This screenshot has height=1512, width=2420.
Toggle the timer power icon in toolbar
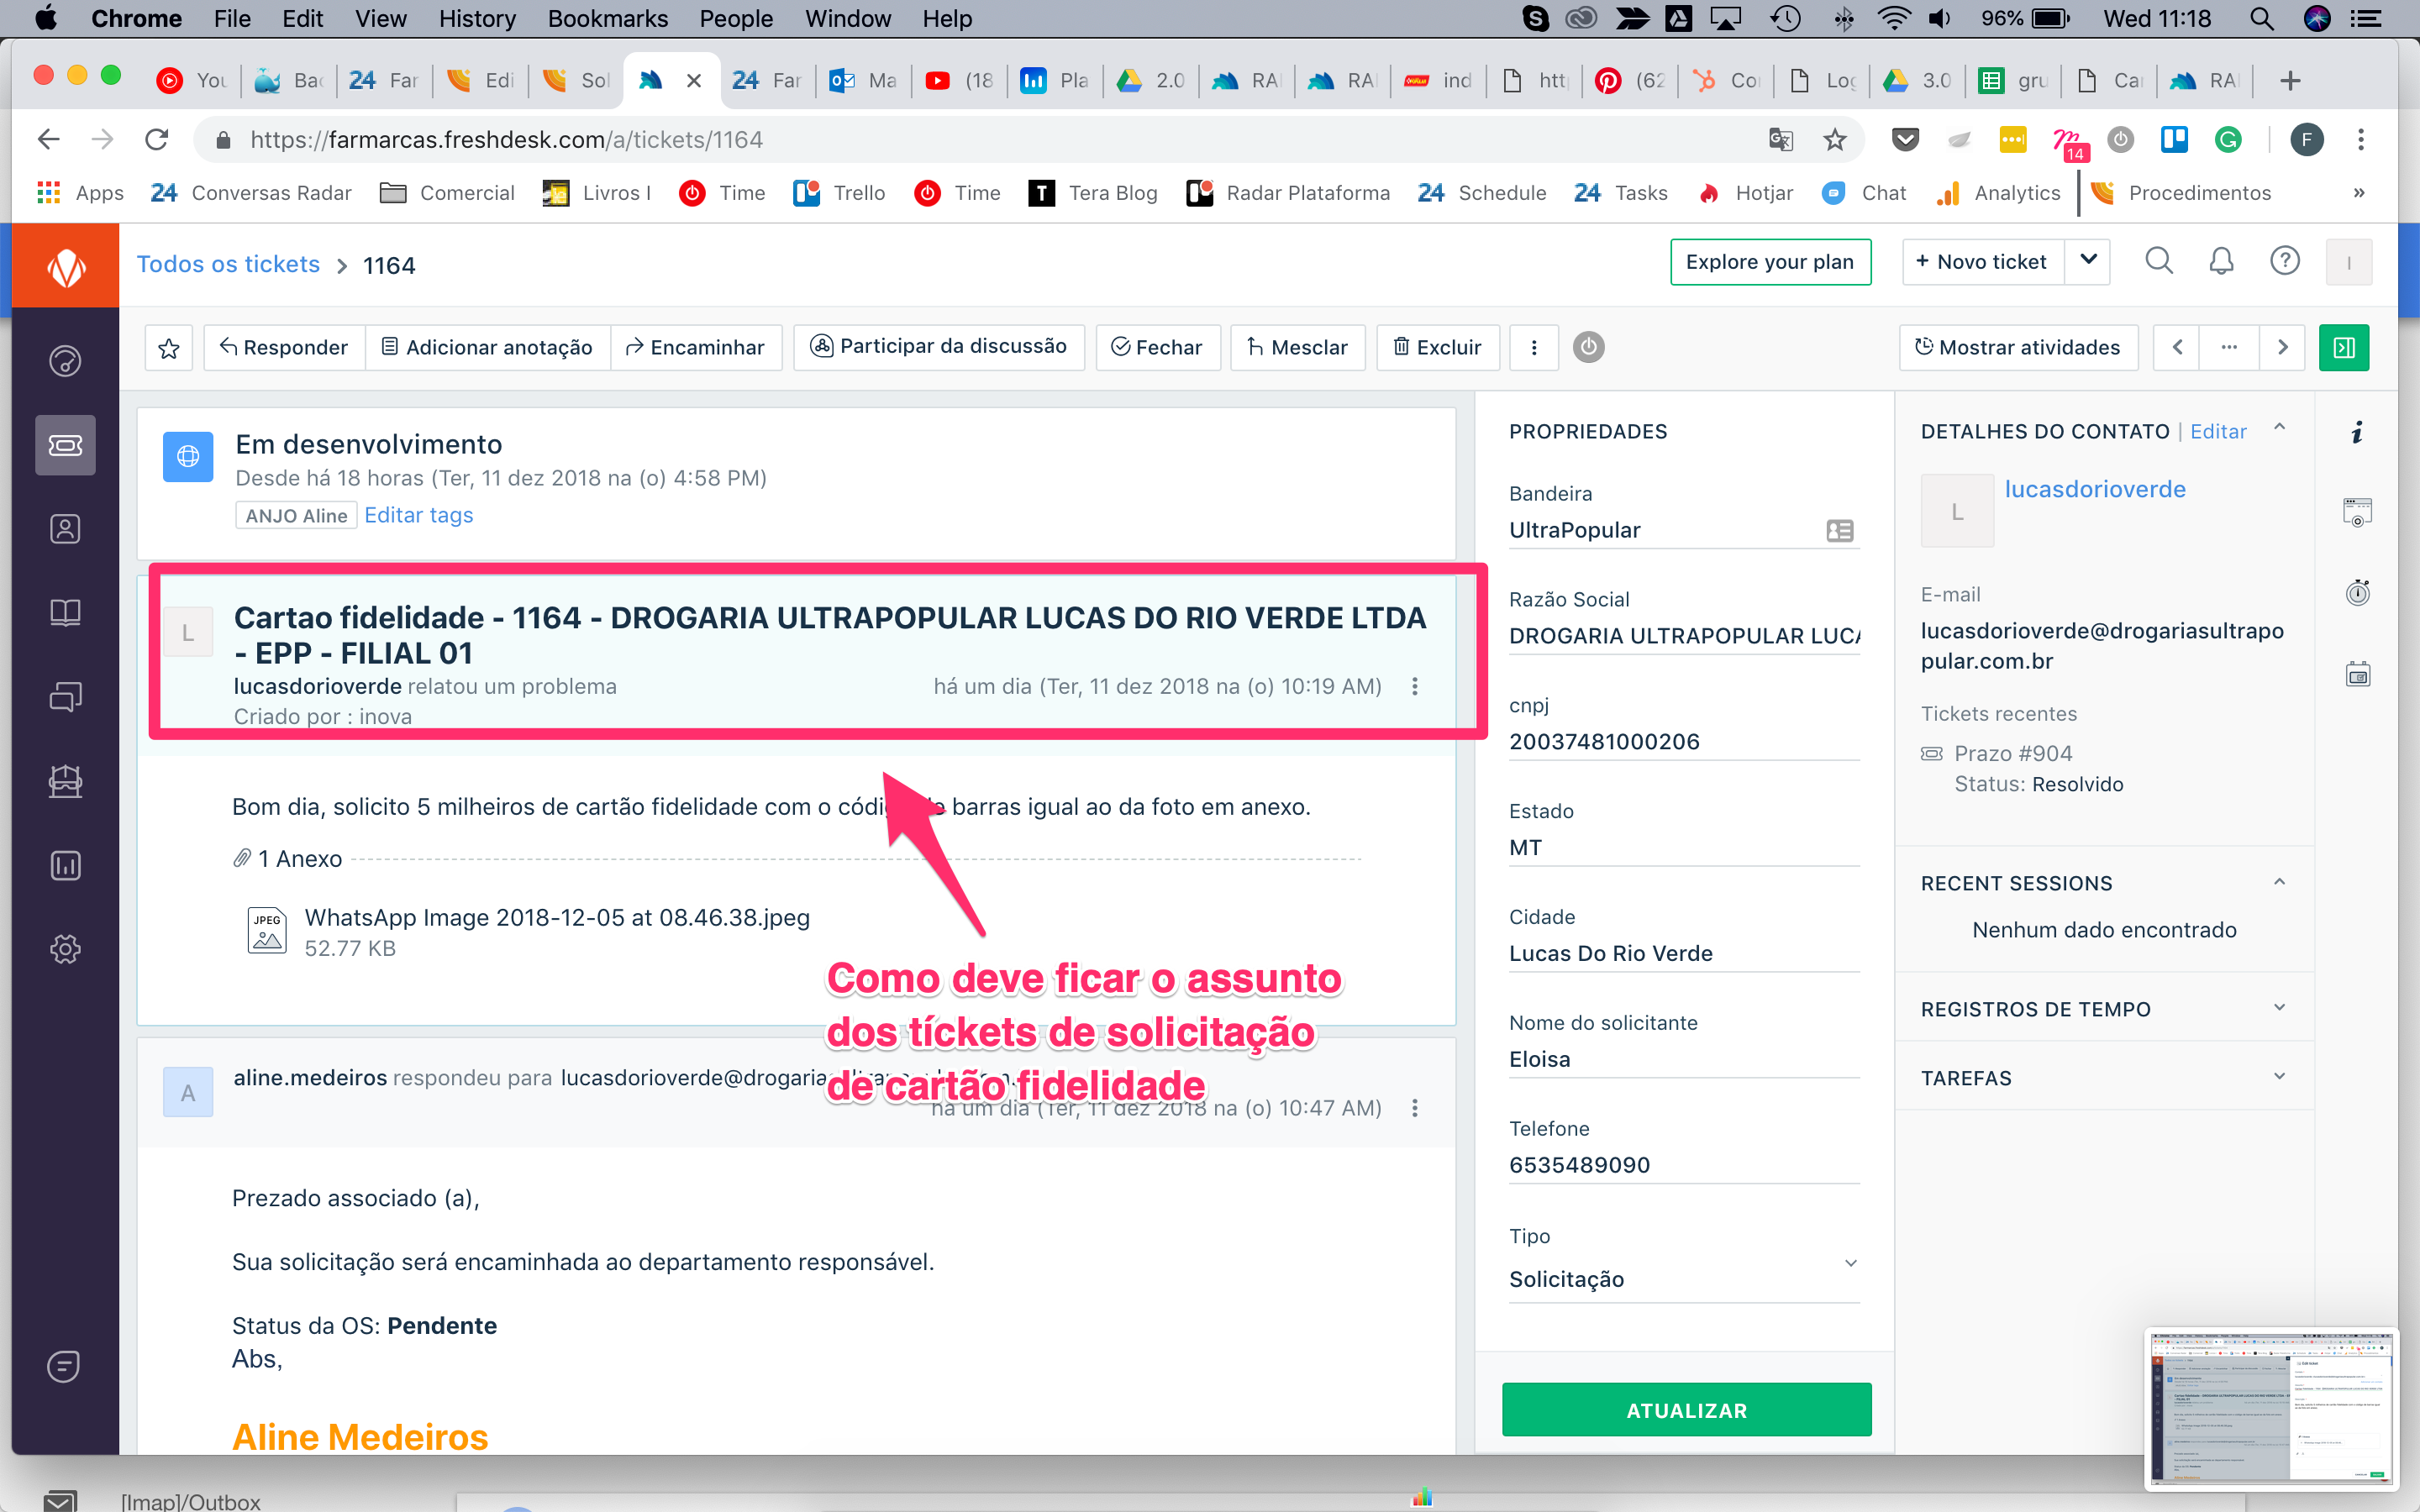[x=1588, y=347]
